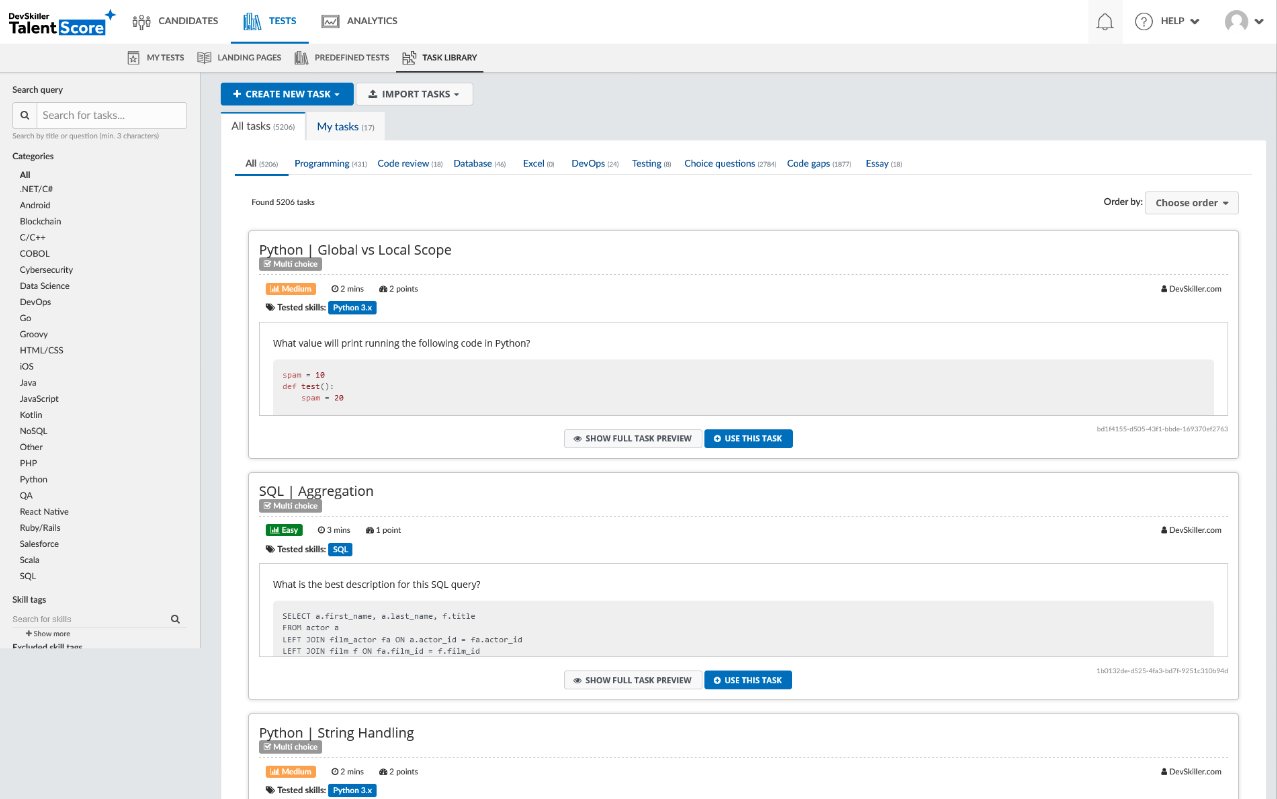Open the Analytics section icon

pos(332,20)
